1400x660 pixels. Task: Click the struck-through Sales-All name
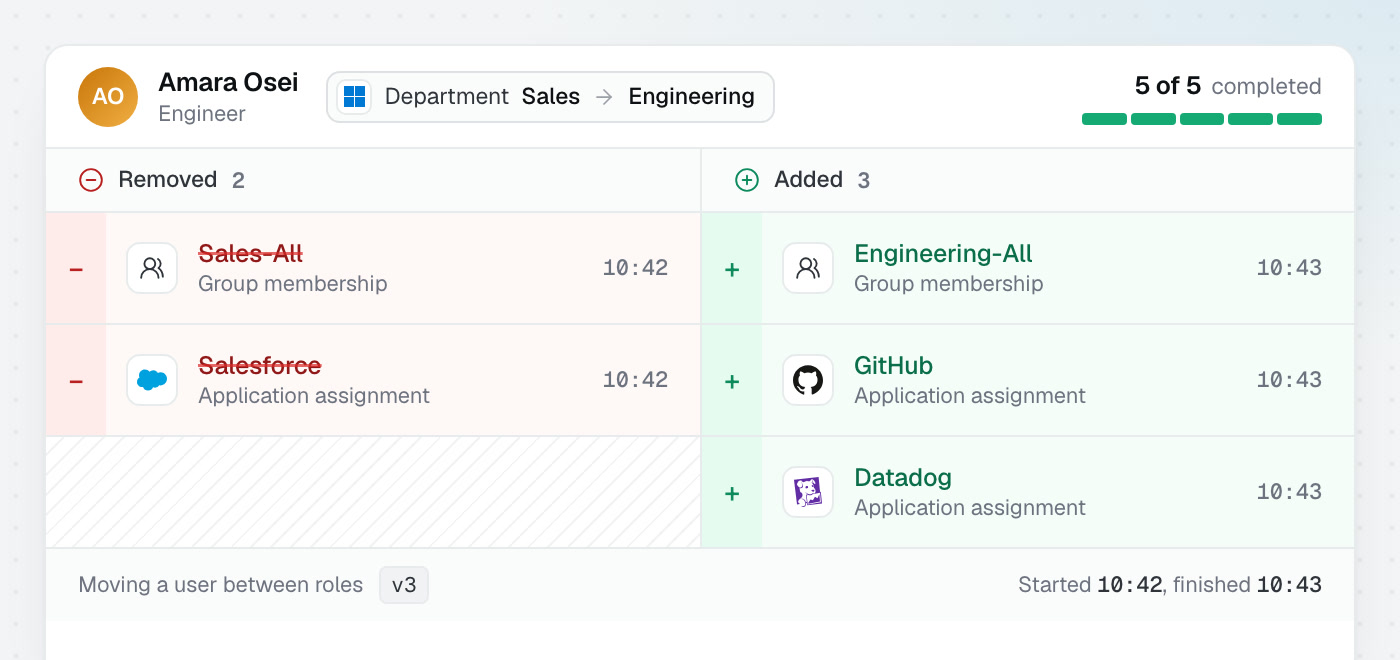click(x=250, y=254)
